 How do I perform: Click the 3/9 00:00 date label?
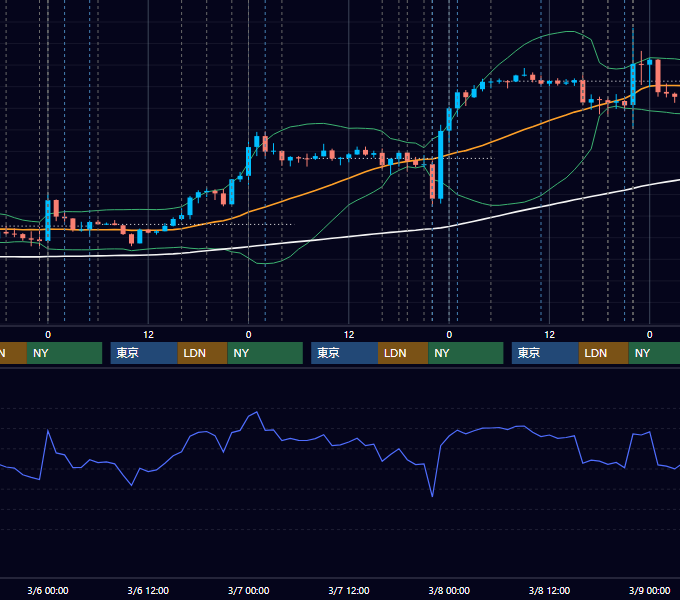649,590
